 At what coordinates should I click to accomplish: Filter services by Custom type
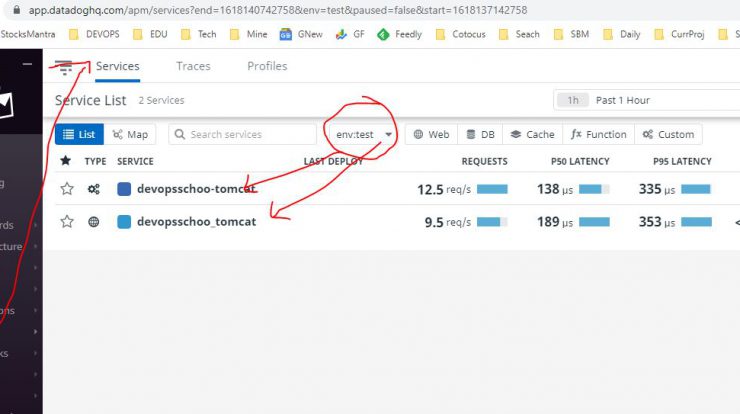click(668, 135)
